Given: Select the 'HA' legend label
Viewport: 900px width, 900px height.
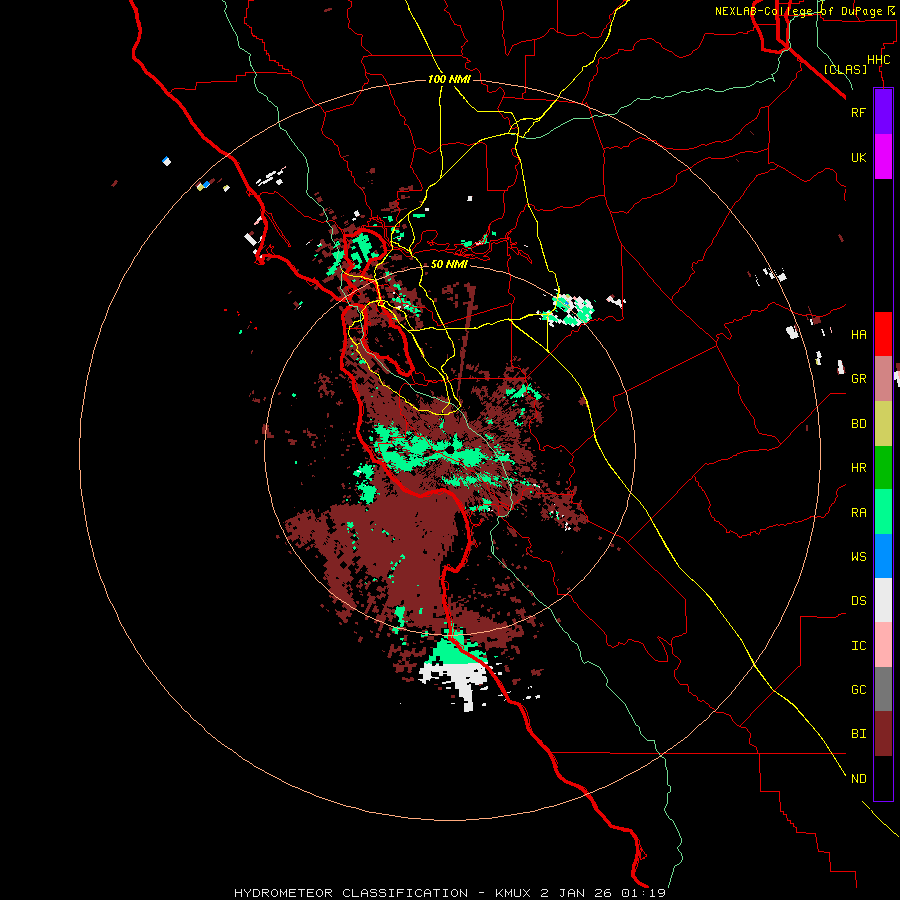Looking at the screenshot, I should (x=858, y=335).
